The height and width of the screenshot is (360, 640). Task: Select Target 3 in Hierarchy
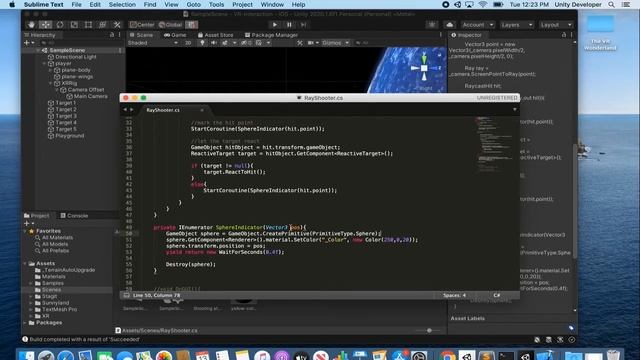[66, 116]
